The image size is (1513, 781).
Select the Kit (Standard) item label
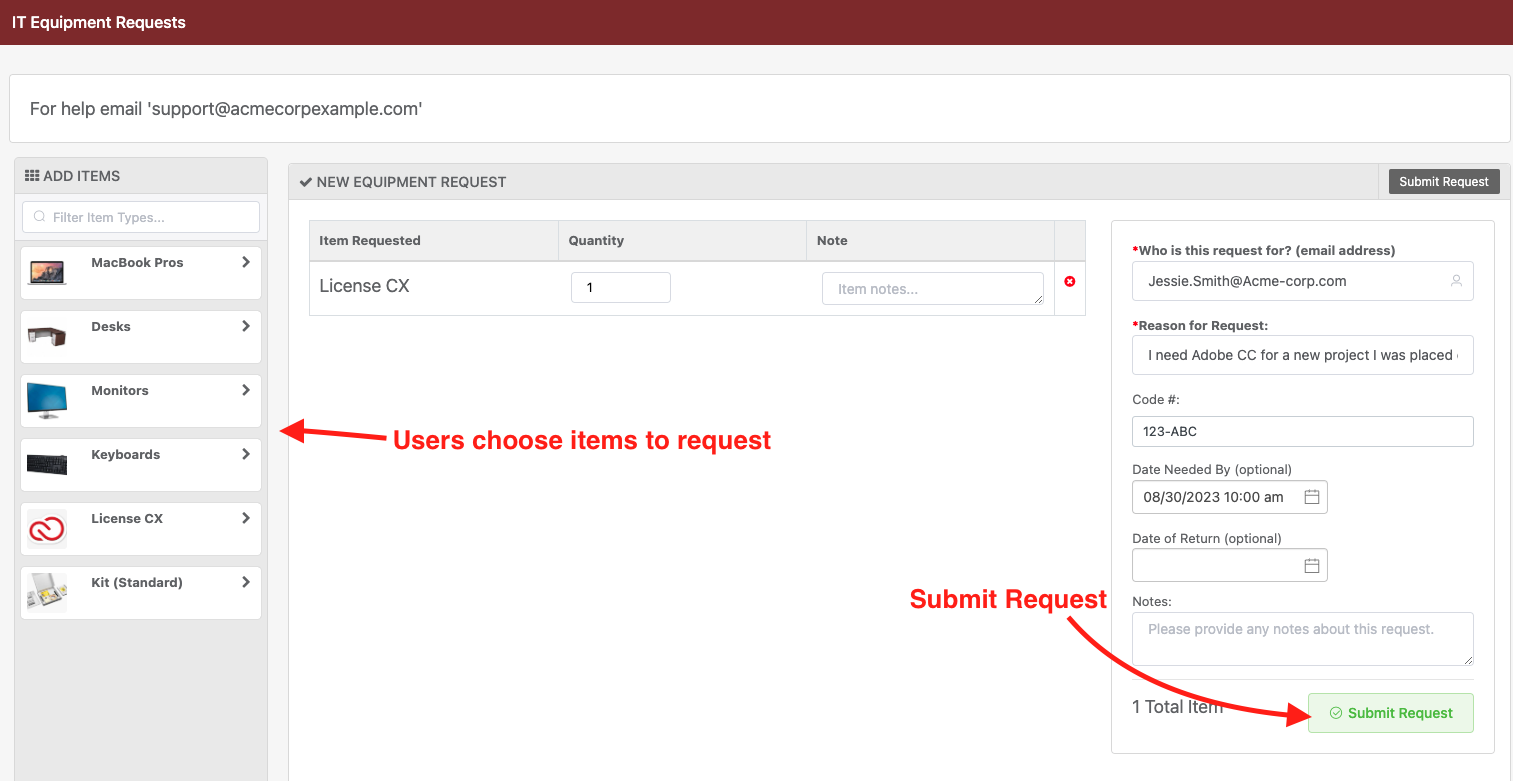[137, 582]
